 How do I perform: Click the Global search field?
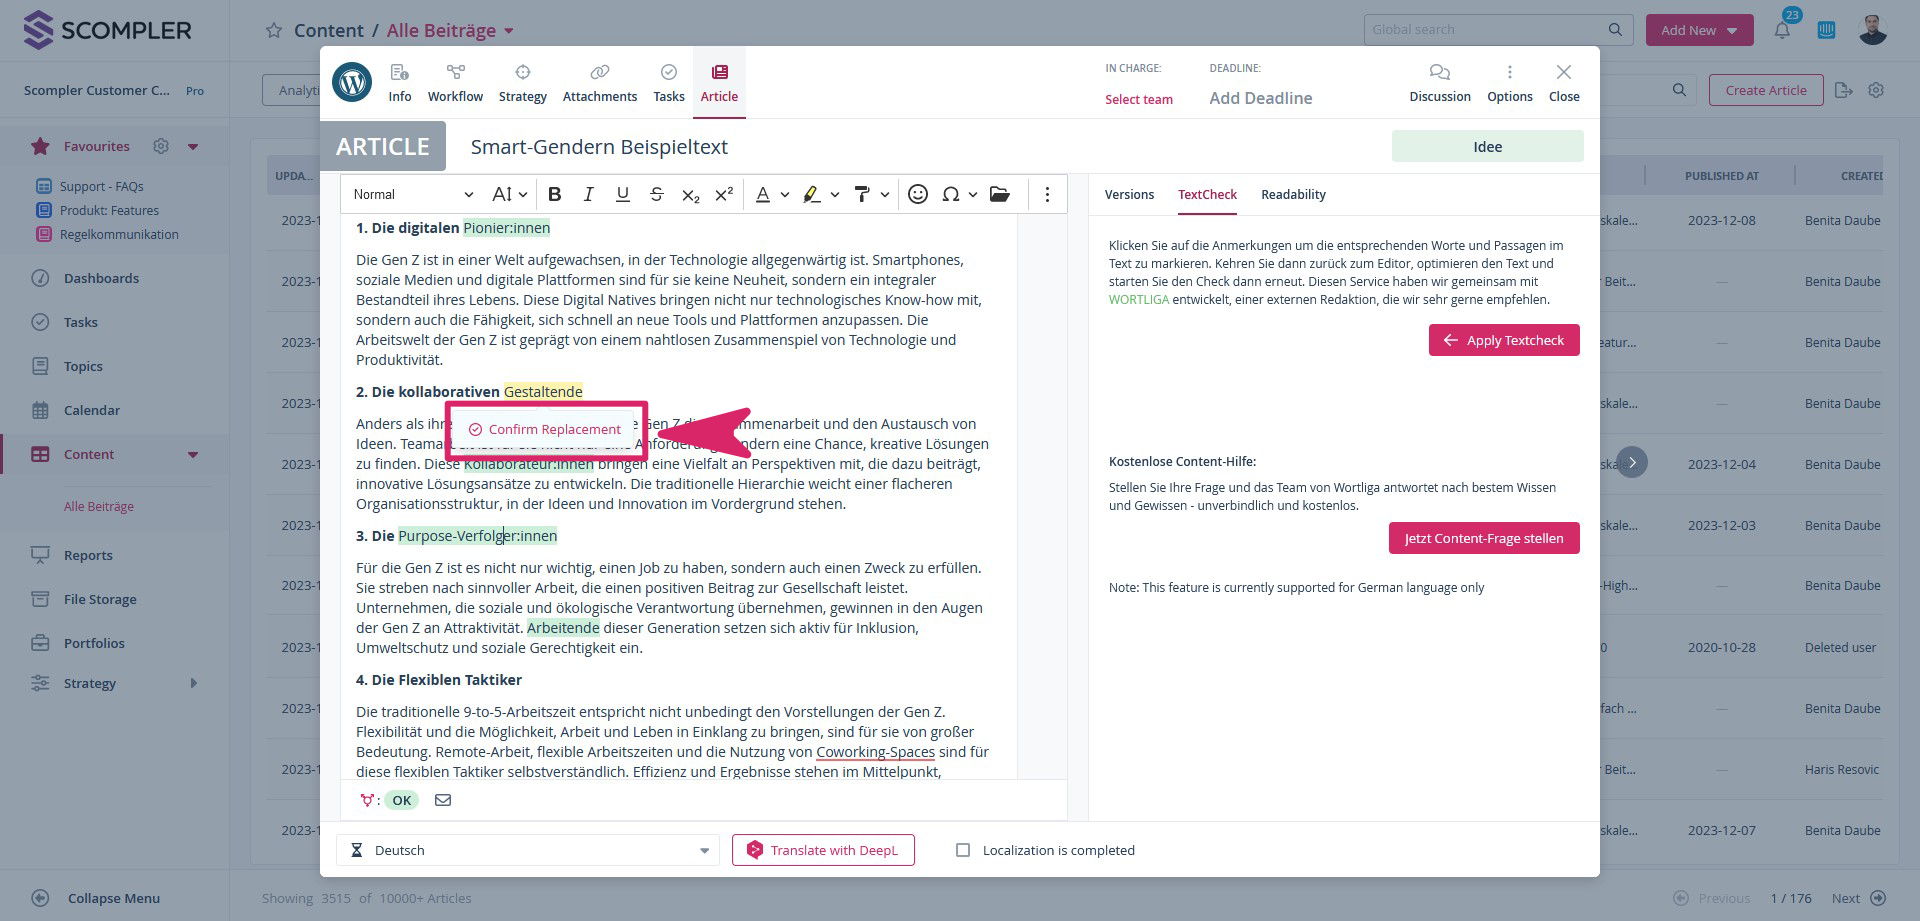tap(1485, 30)
